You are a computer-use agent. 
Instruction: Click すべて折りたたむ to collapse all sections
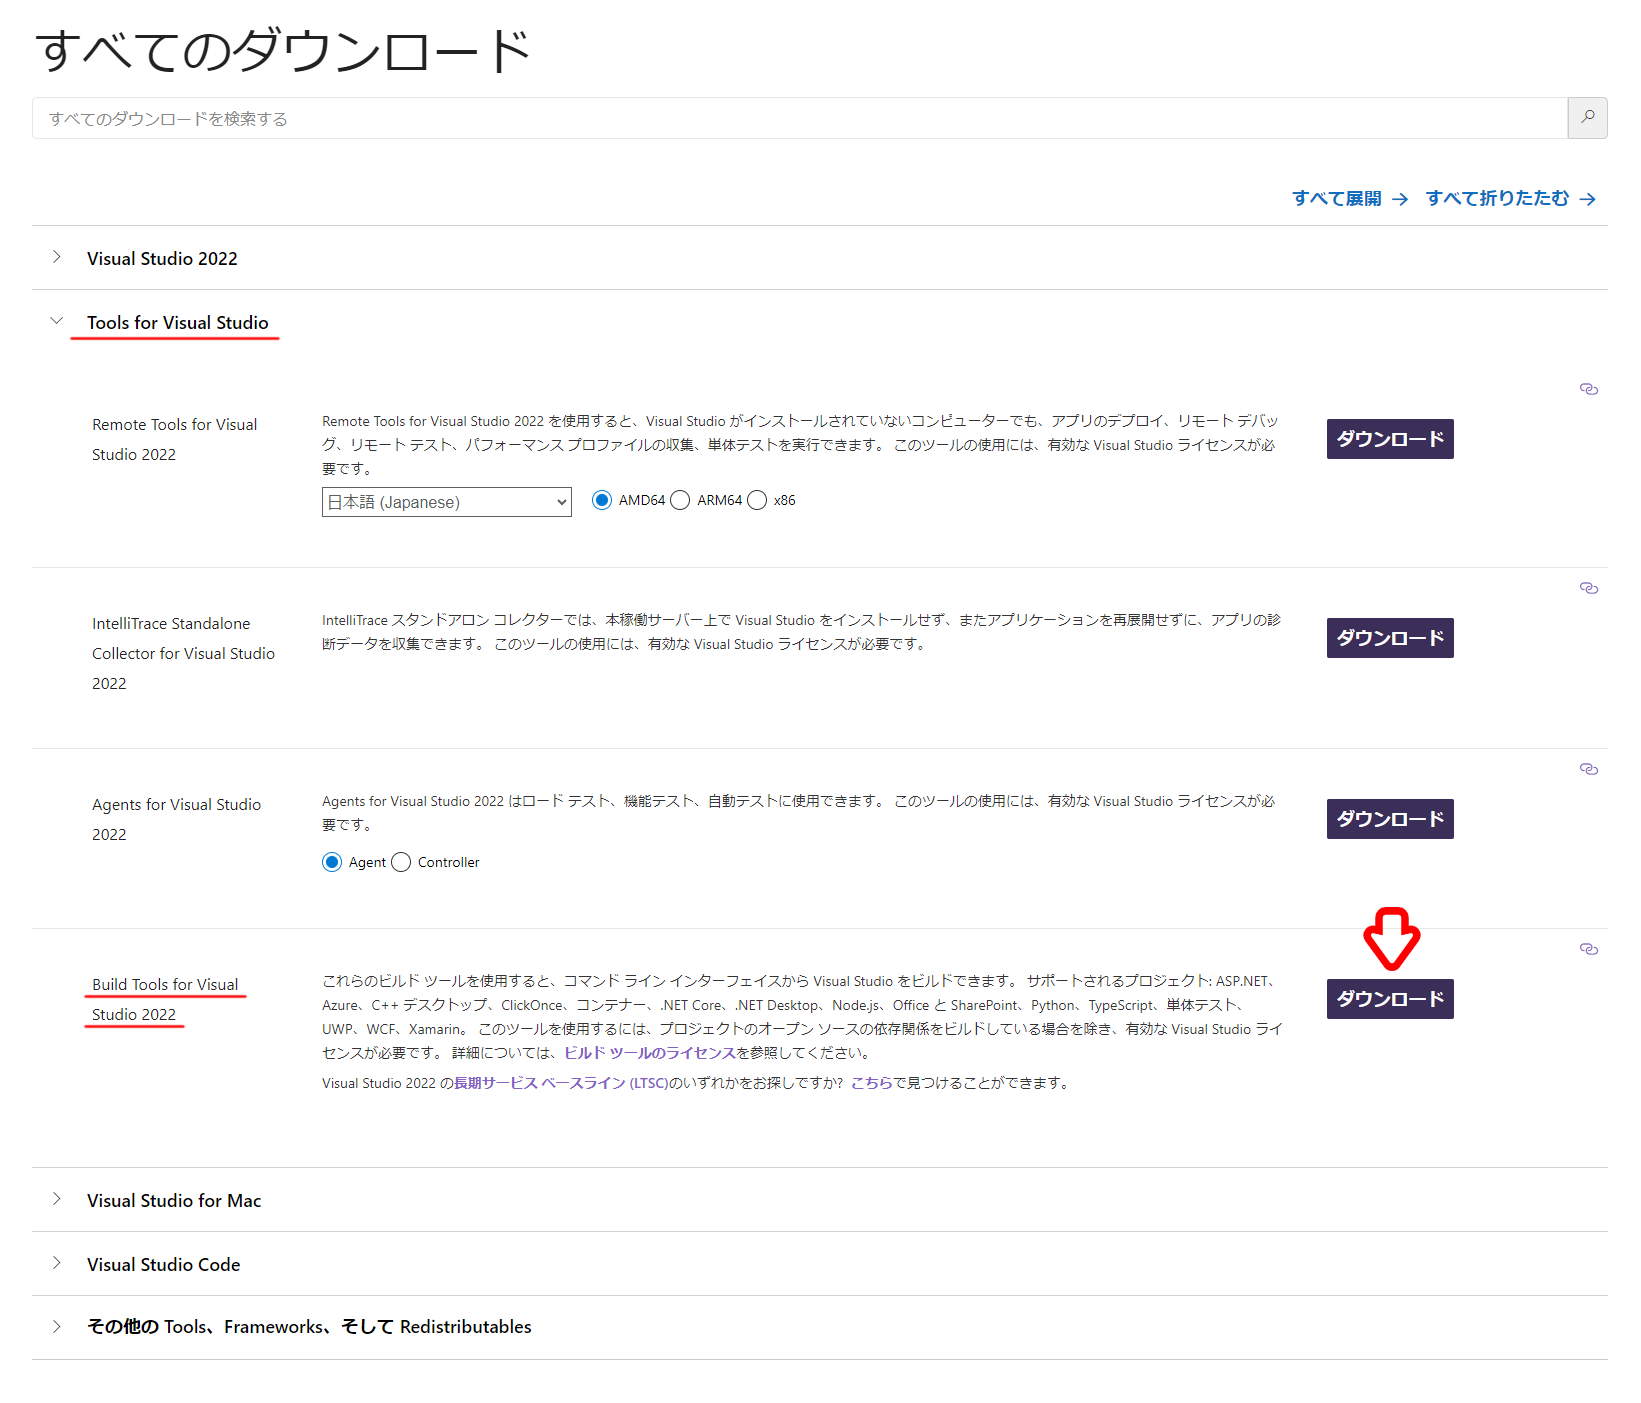pyautogui.click(x=1497, y=198)
